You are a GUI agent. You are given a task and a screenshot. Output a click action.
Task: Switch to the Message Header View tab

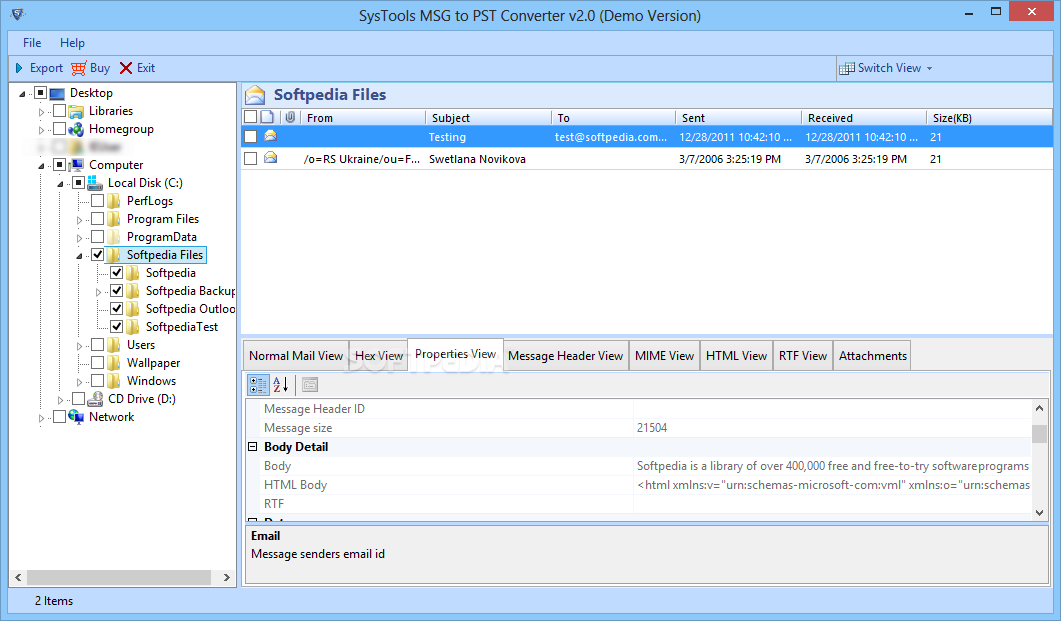[565, 356]
